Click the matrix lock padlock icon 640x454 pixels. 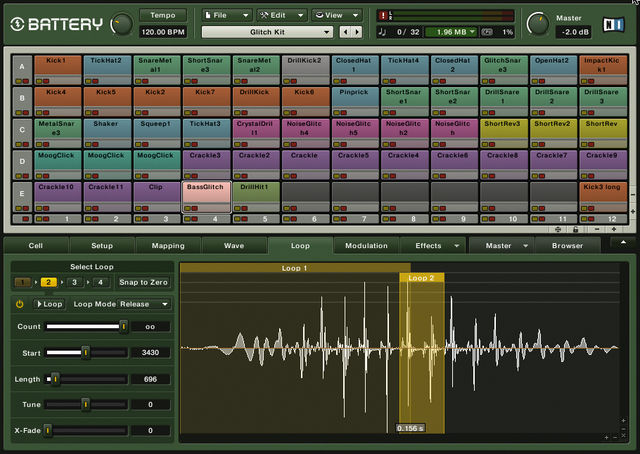[x=576, y=230]
